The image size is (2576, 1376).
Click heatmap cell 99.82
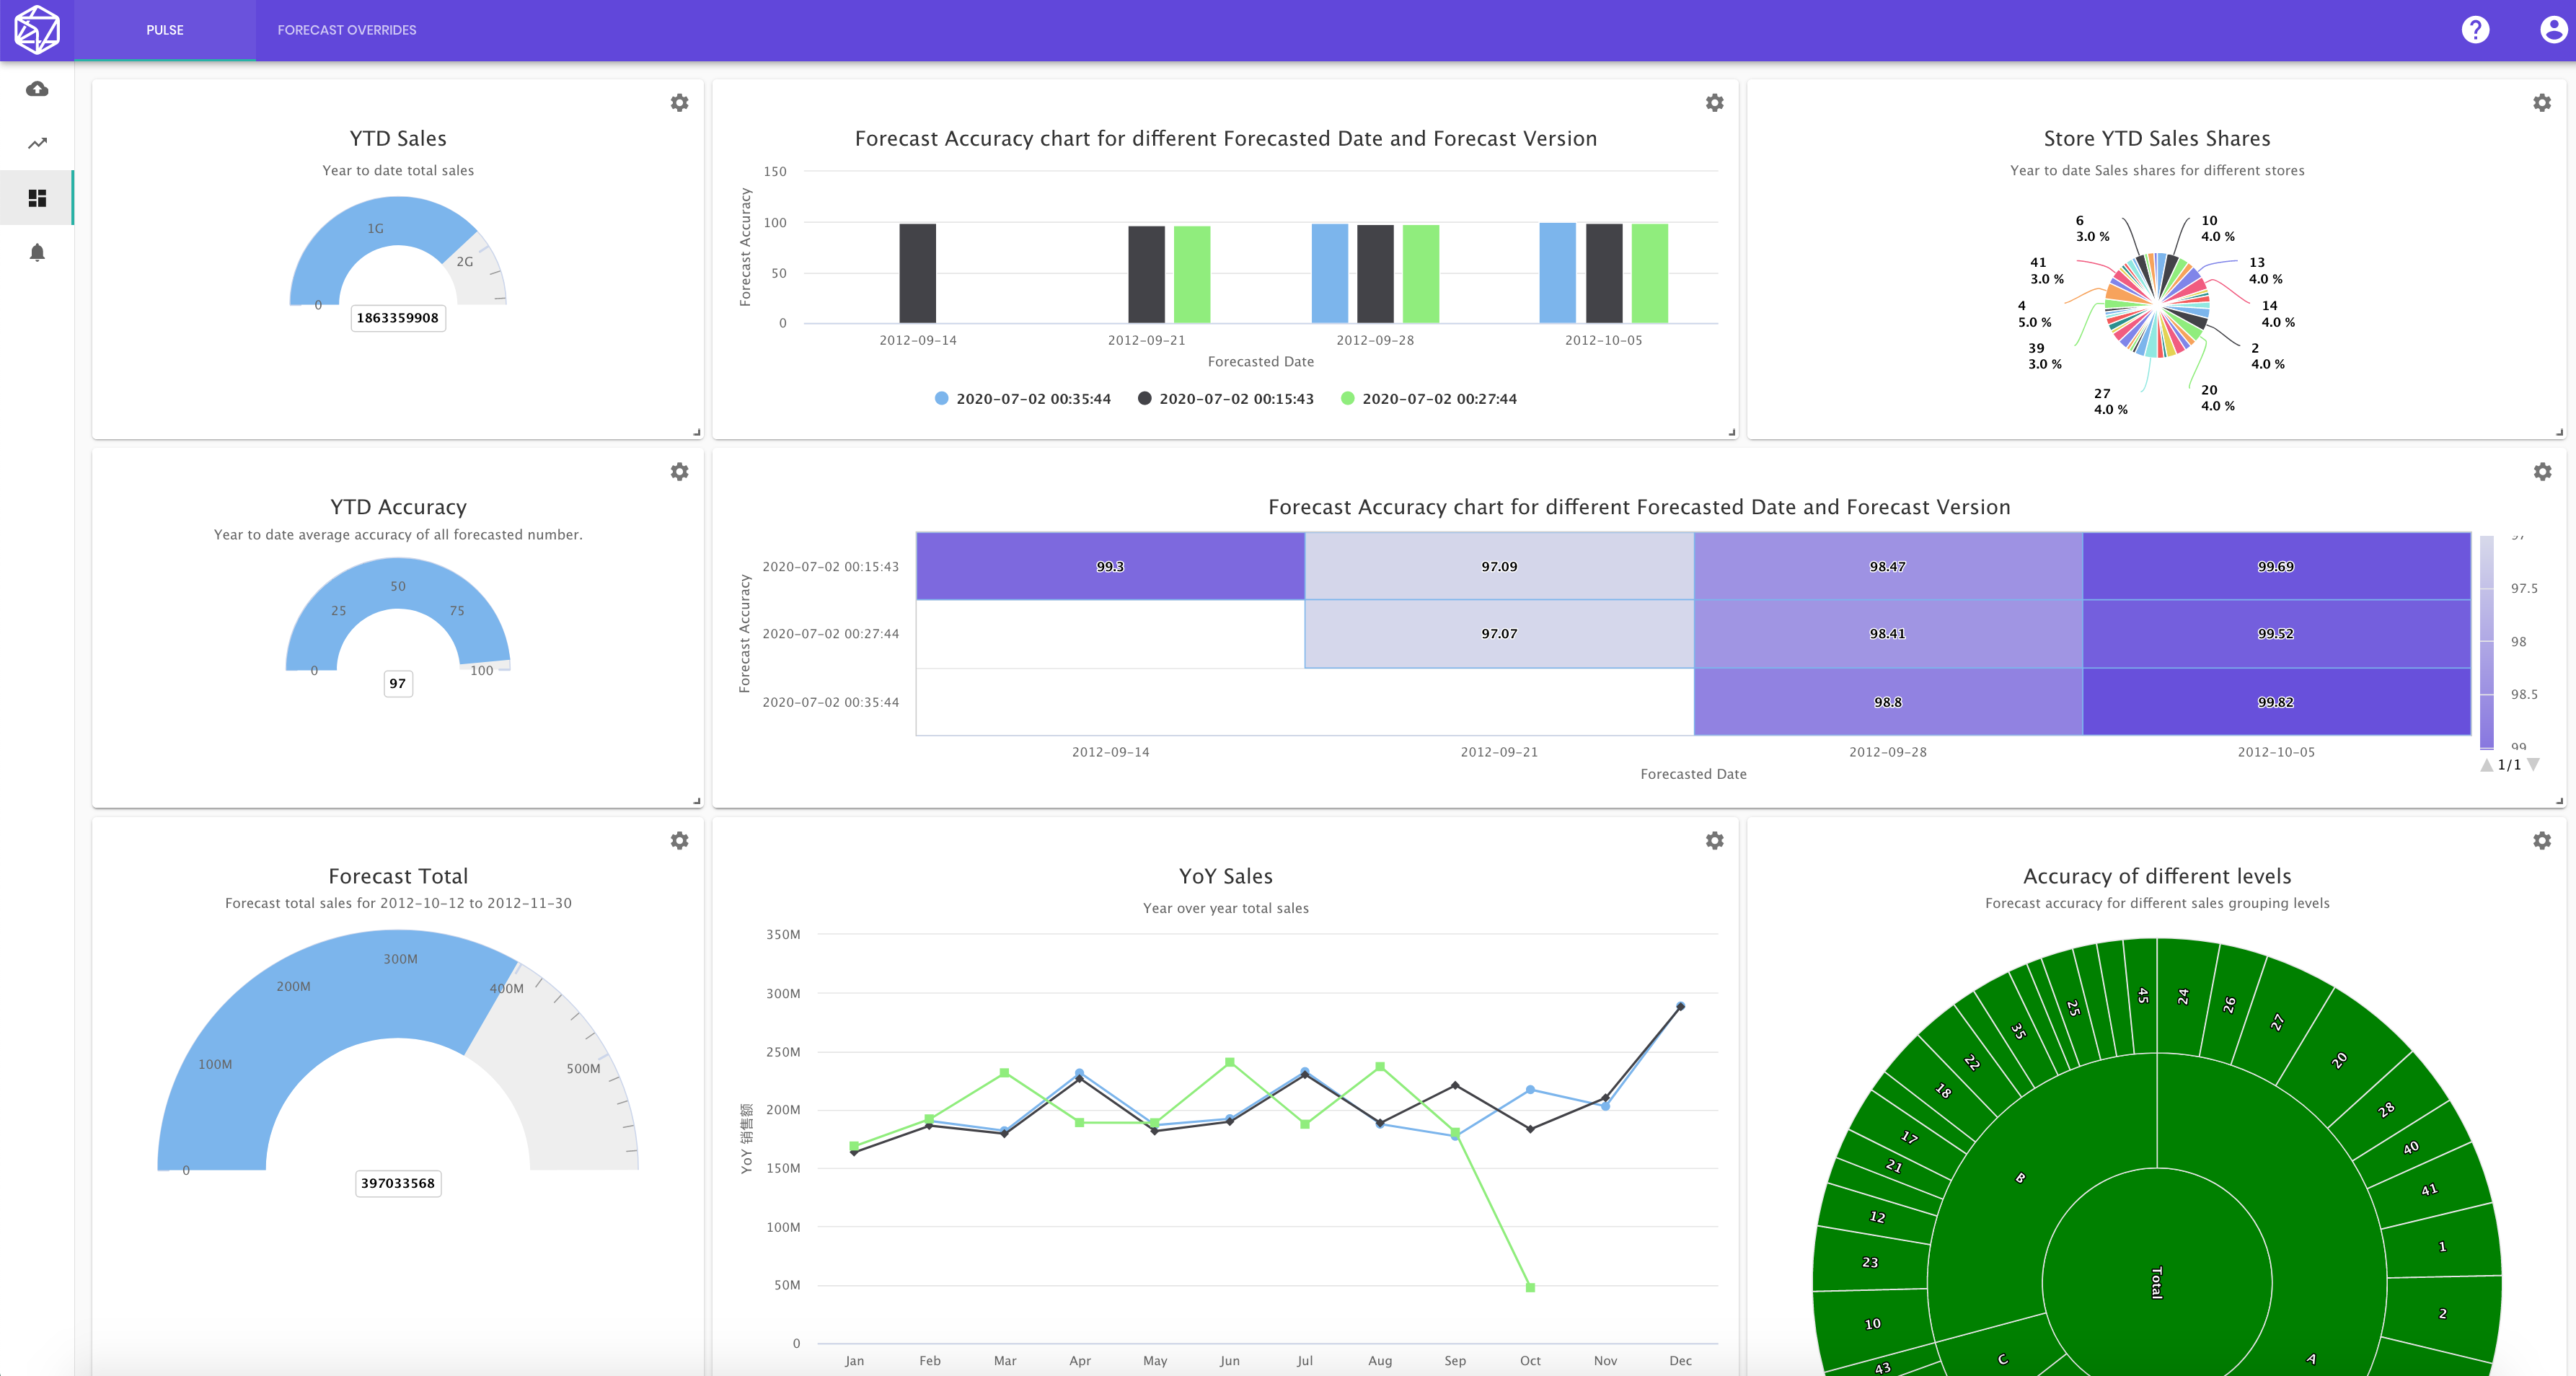[x=2276, y=702]
